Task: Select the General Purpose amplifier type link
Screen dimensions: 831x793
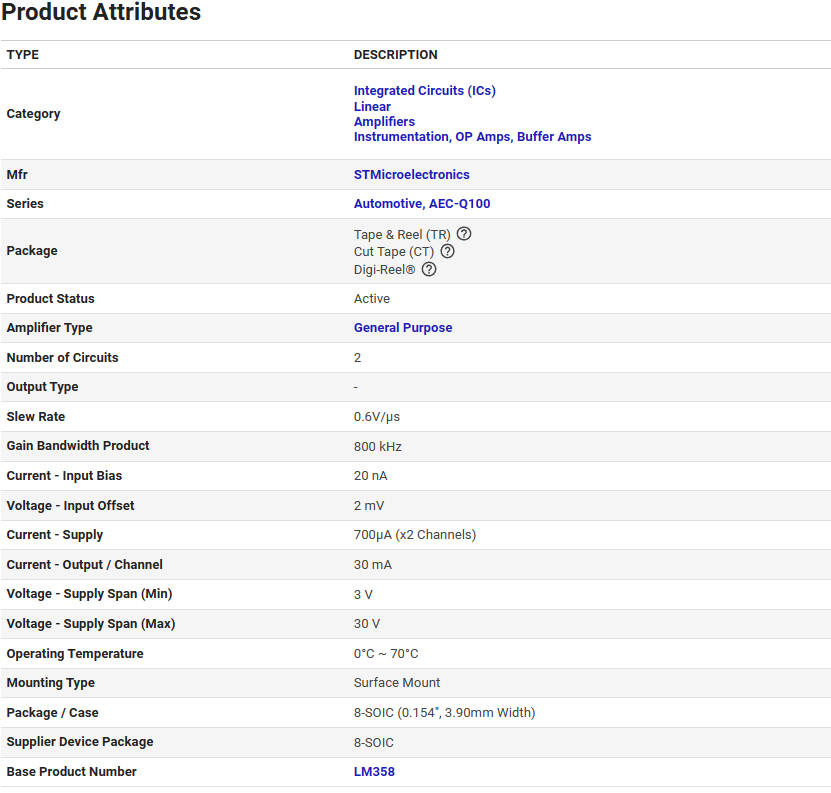Action: (x=402, y=328)
